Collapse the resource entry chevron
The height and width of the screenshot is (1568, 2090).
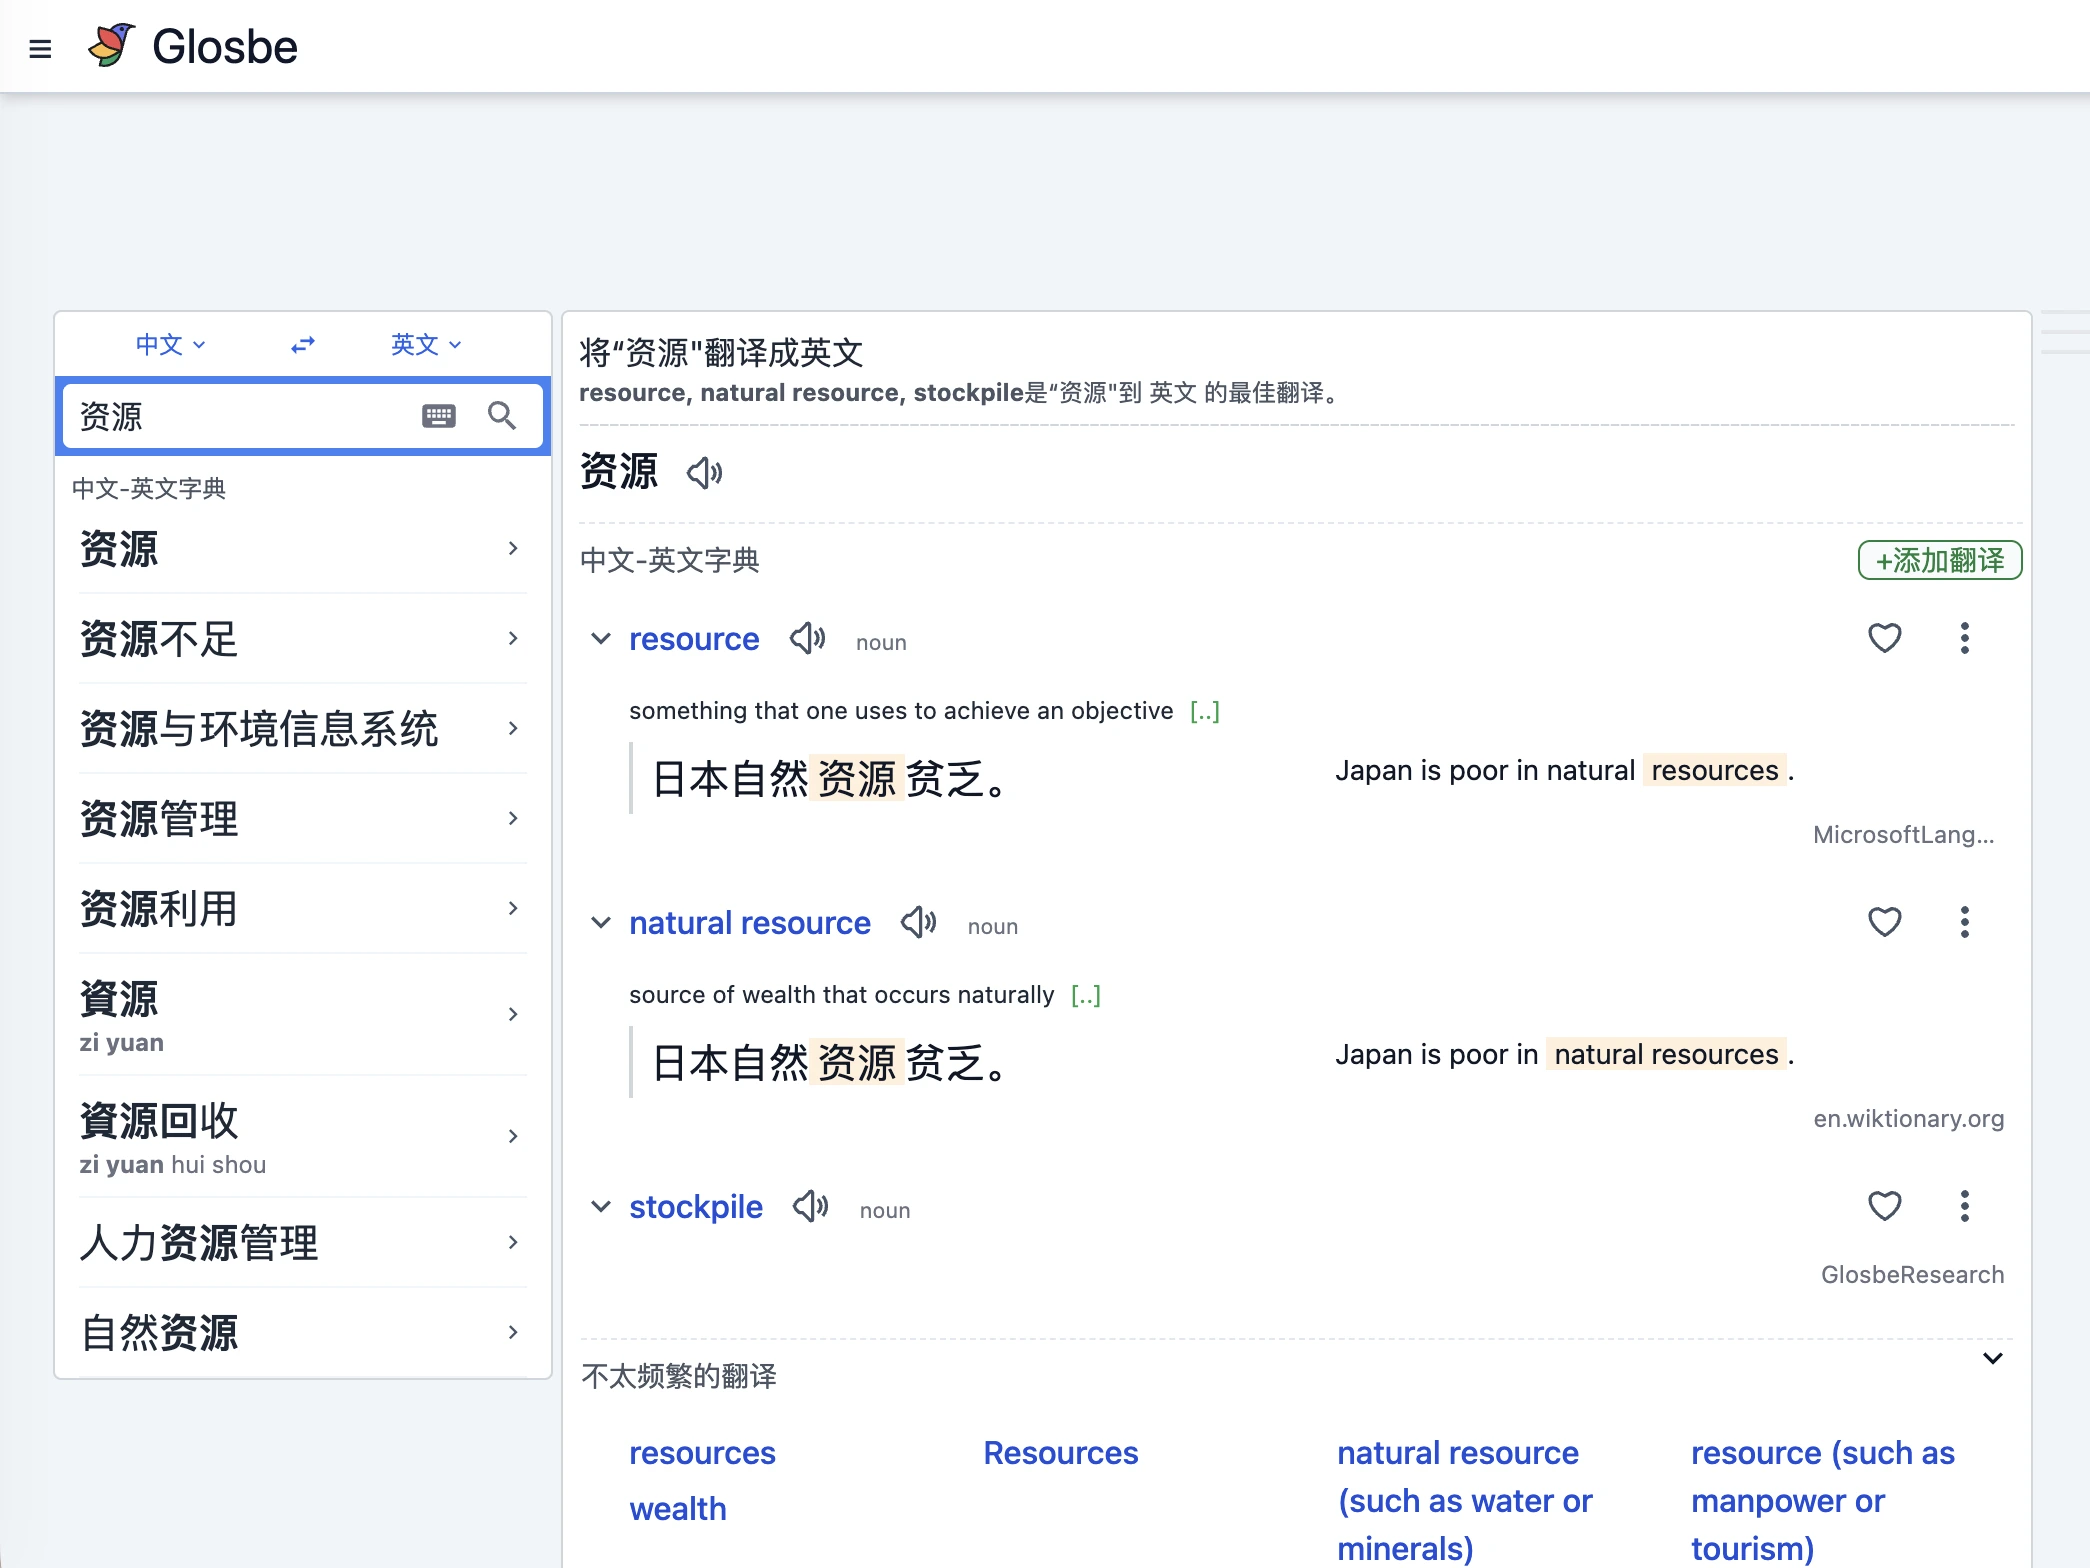click(600, 638)
